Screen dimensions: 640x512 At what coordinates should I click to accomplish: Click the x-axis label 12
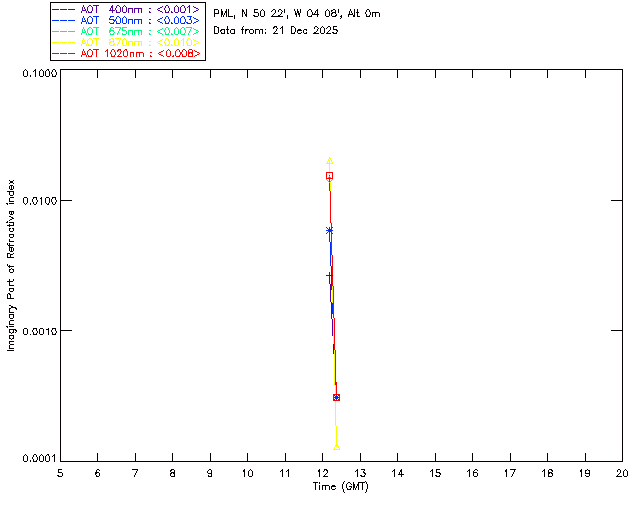322,473
